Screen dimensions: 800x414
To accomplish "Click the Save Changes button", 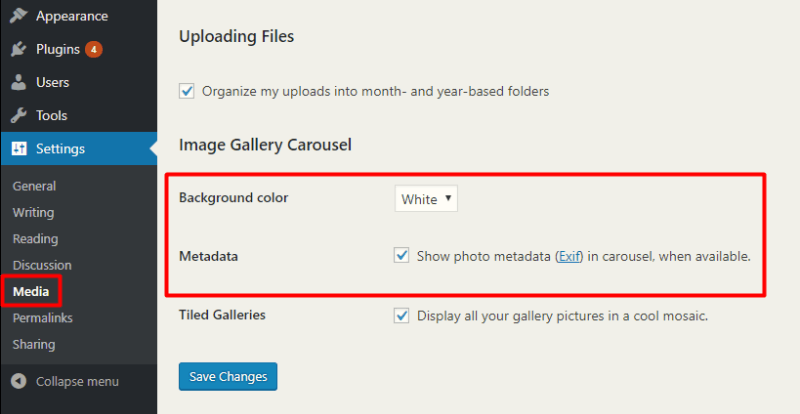I will pos(228,377).
